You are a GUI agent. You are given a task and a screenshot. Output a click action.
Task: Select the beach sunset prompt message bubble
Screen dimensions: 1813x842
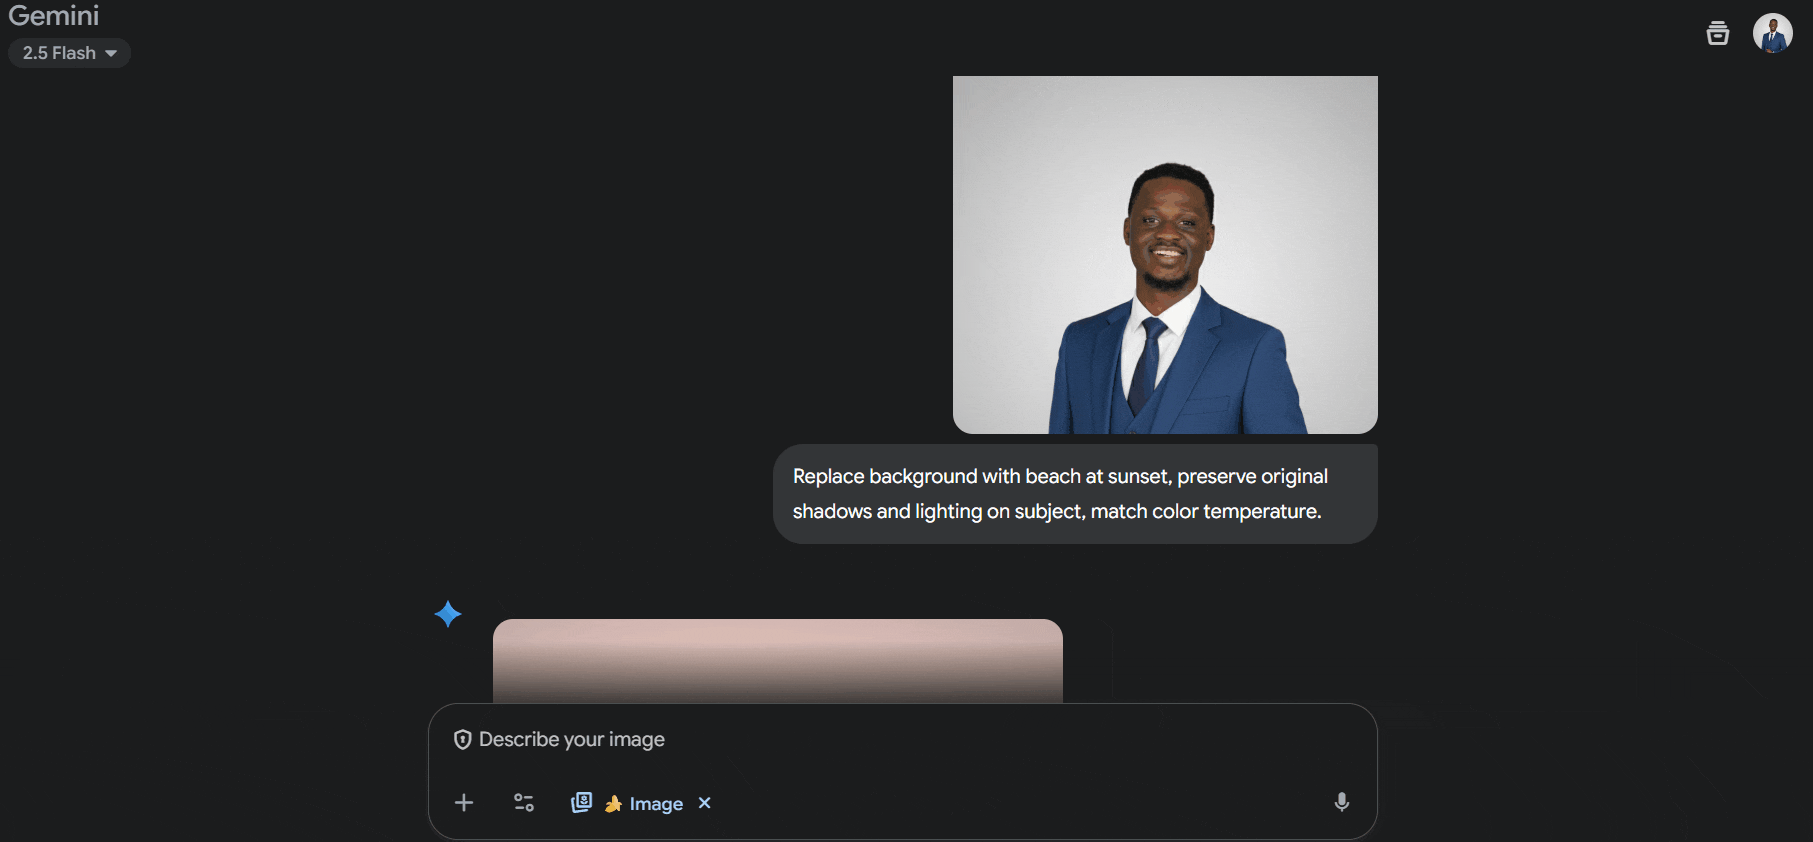pos(1075,494)
